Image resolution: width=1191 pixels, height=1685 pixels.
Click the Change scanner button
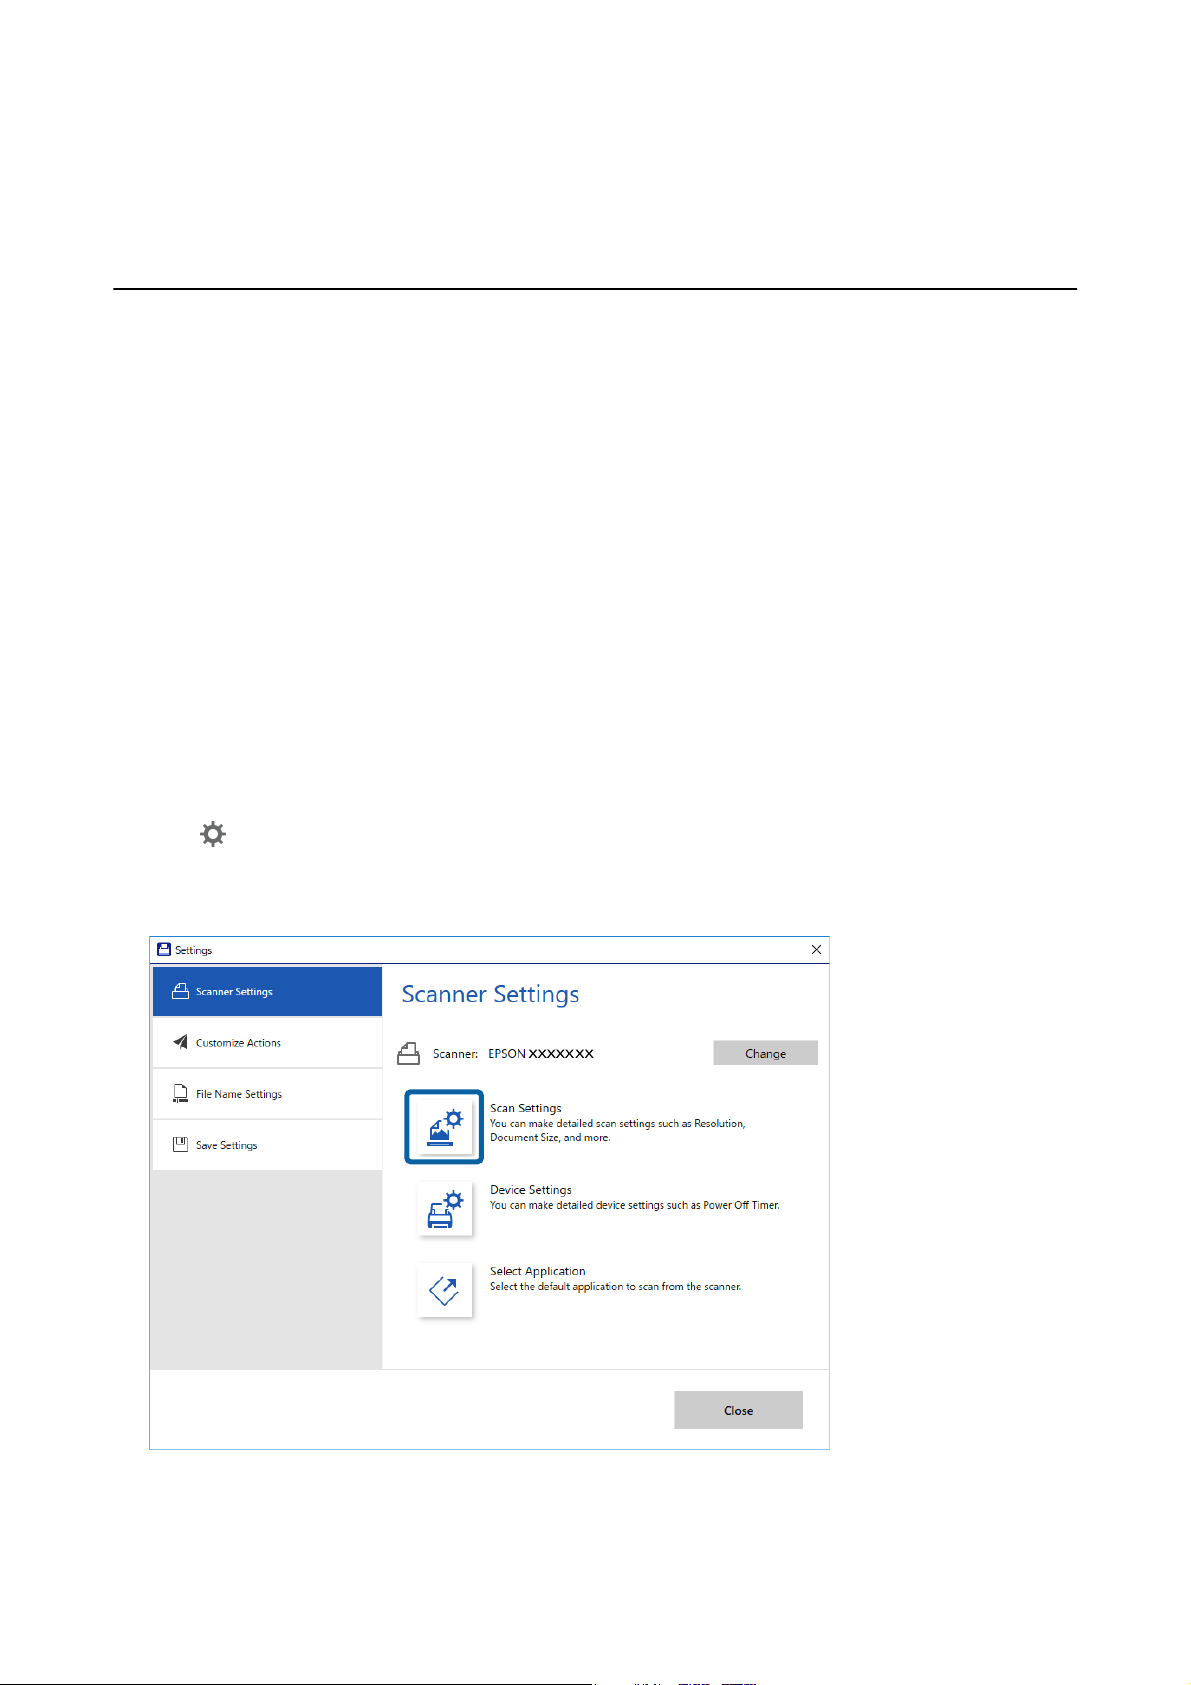click(x=765, y=1053)
